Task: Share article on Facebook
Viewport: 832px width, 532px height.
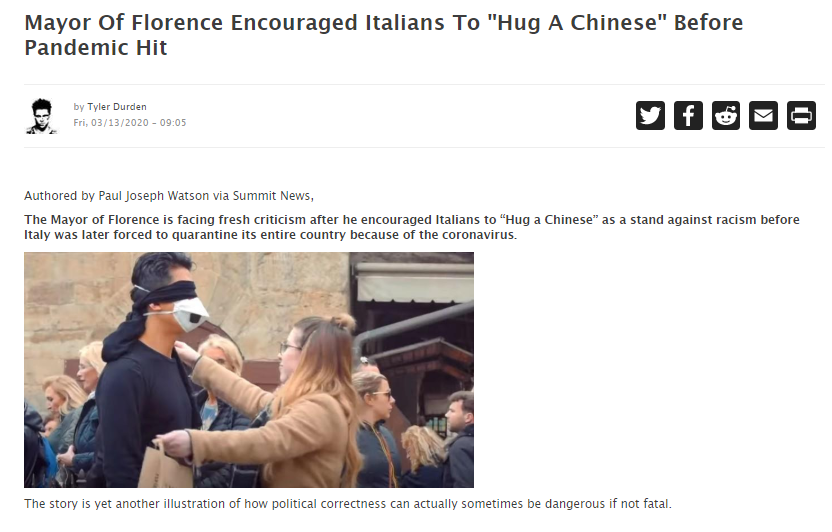Action: 688,115
